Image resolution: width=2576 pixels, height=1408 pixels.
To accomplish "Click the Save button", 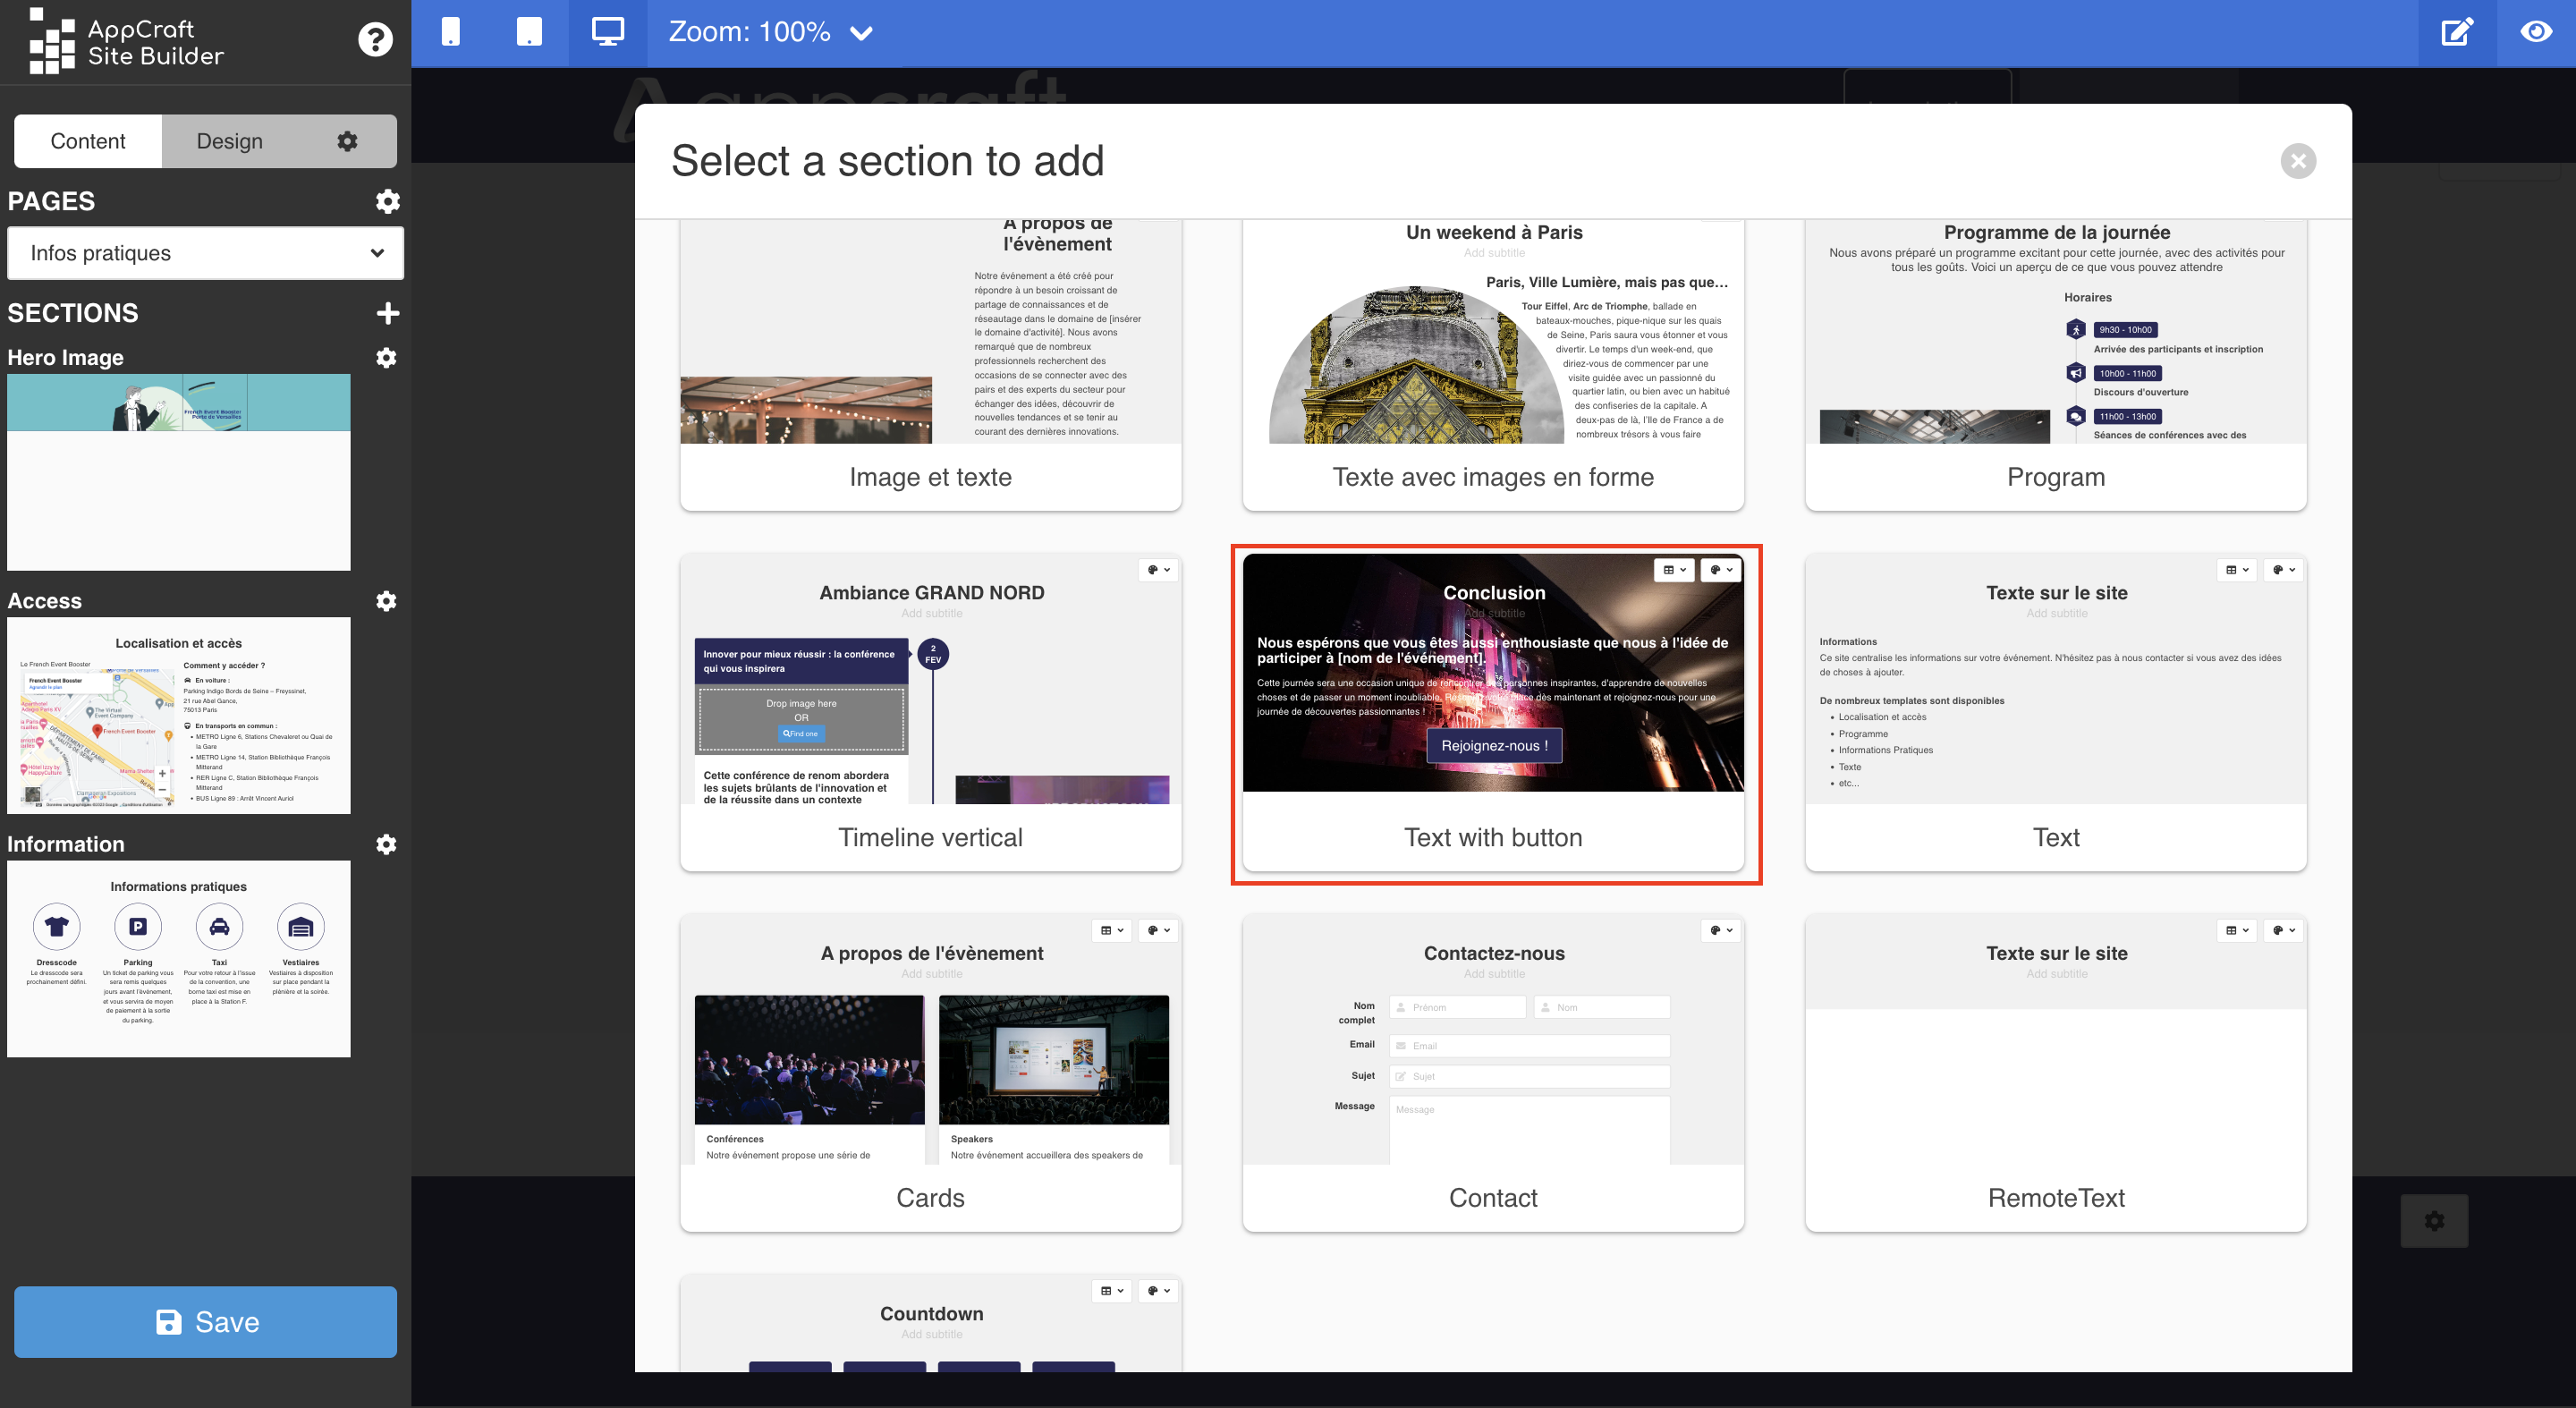I will pos(205,1321).
